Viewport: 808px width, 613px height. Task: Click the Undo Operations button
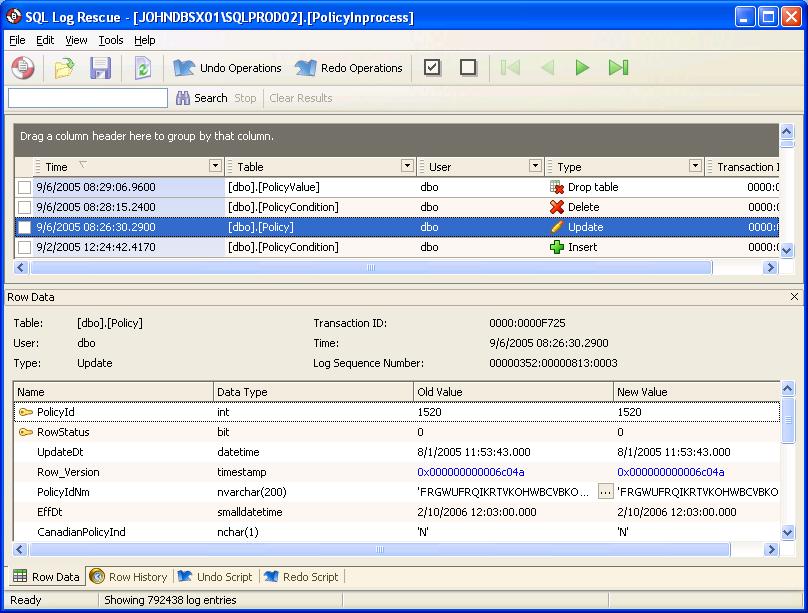click(228, 68)
